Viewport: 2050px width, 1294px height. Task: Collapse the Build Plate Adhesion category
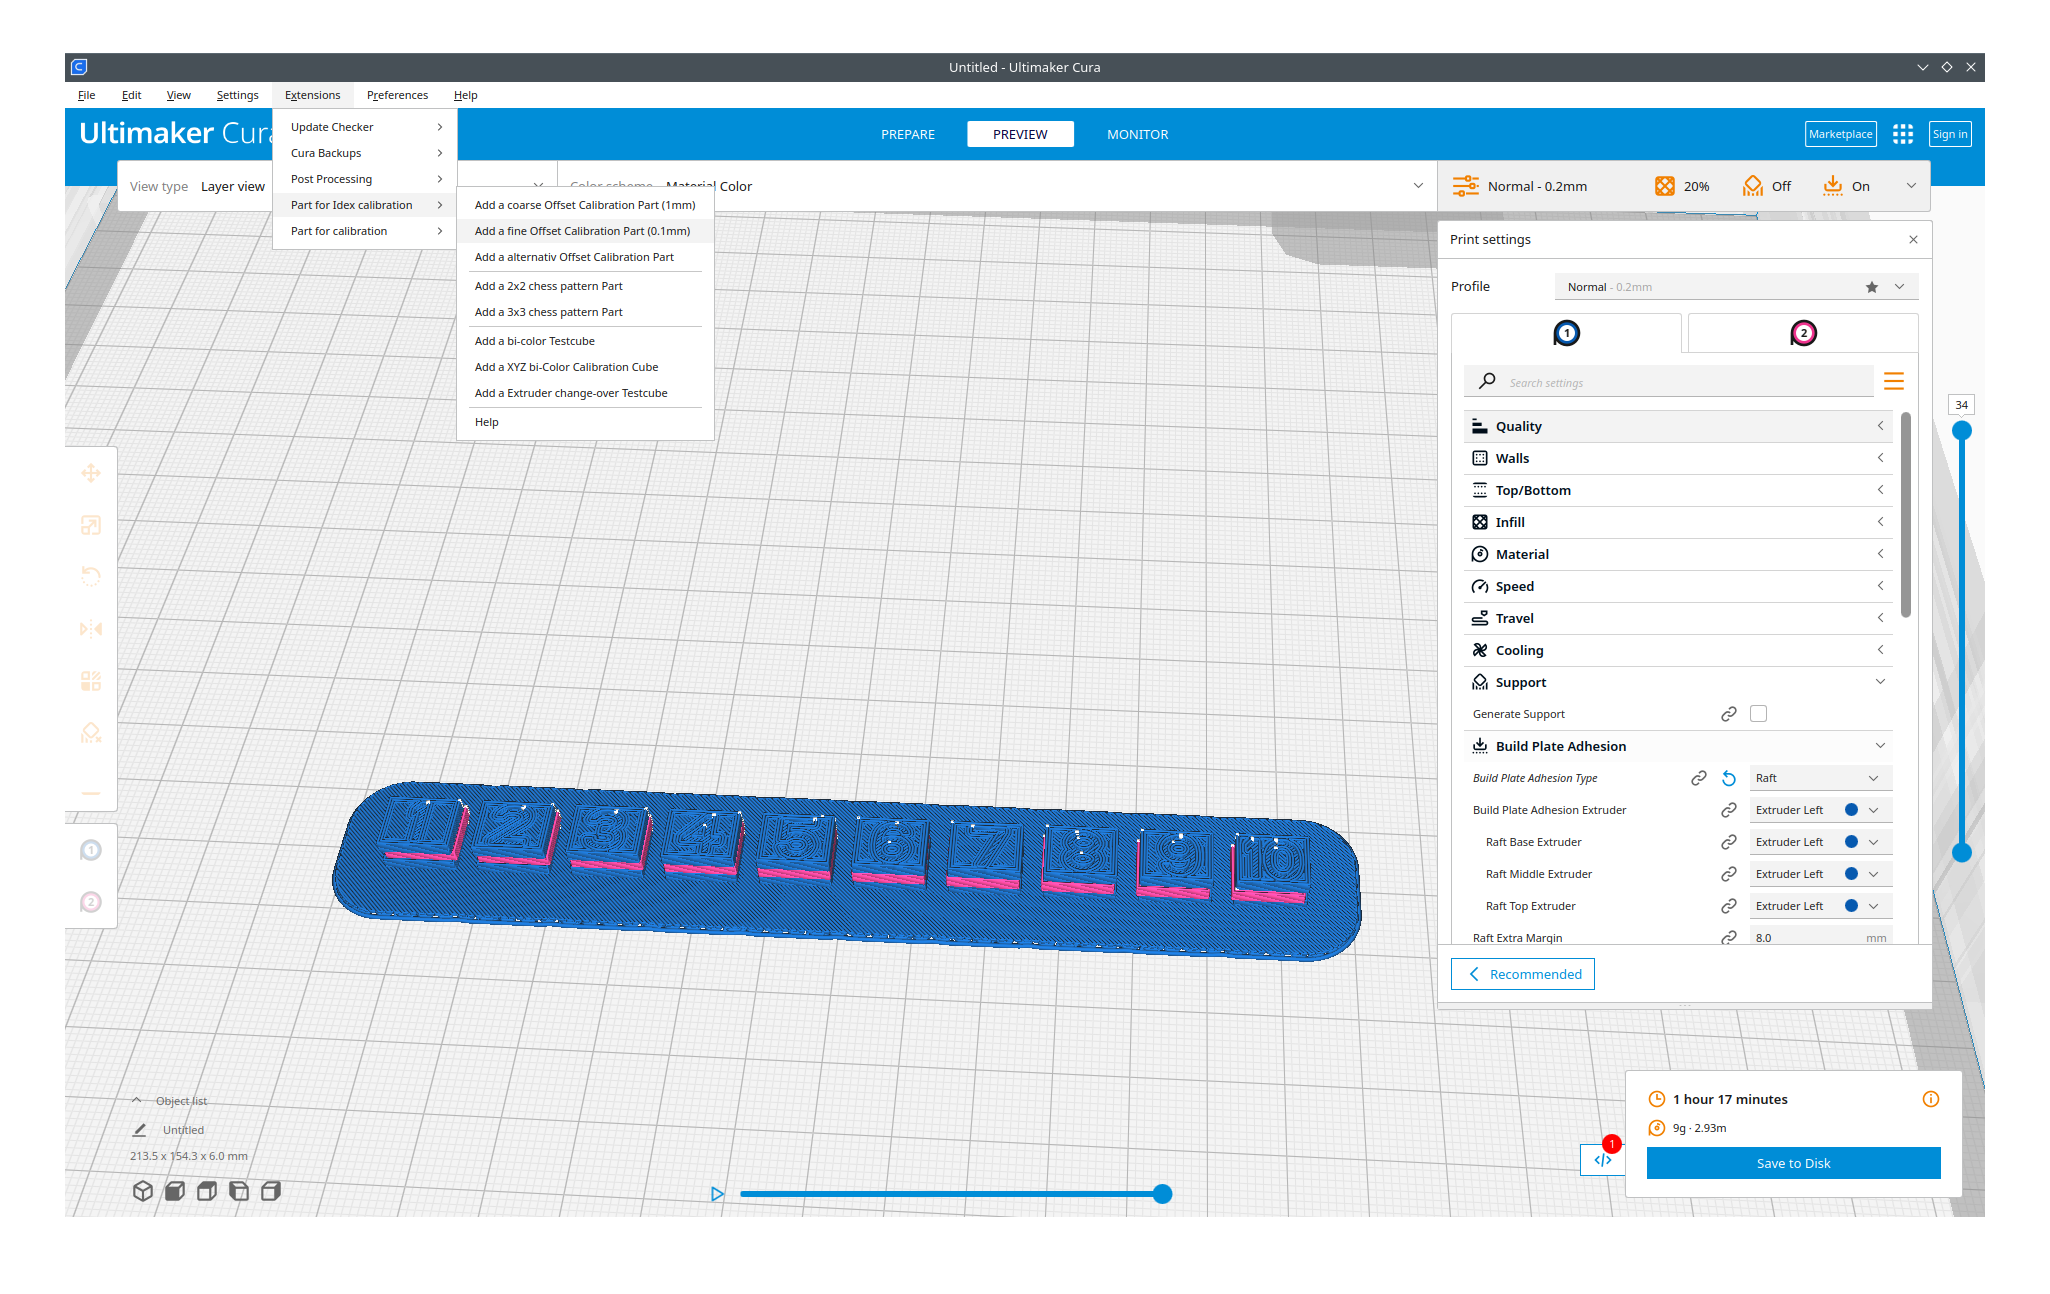tap(1678, 746)
